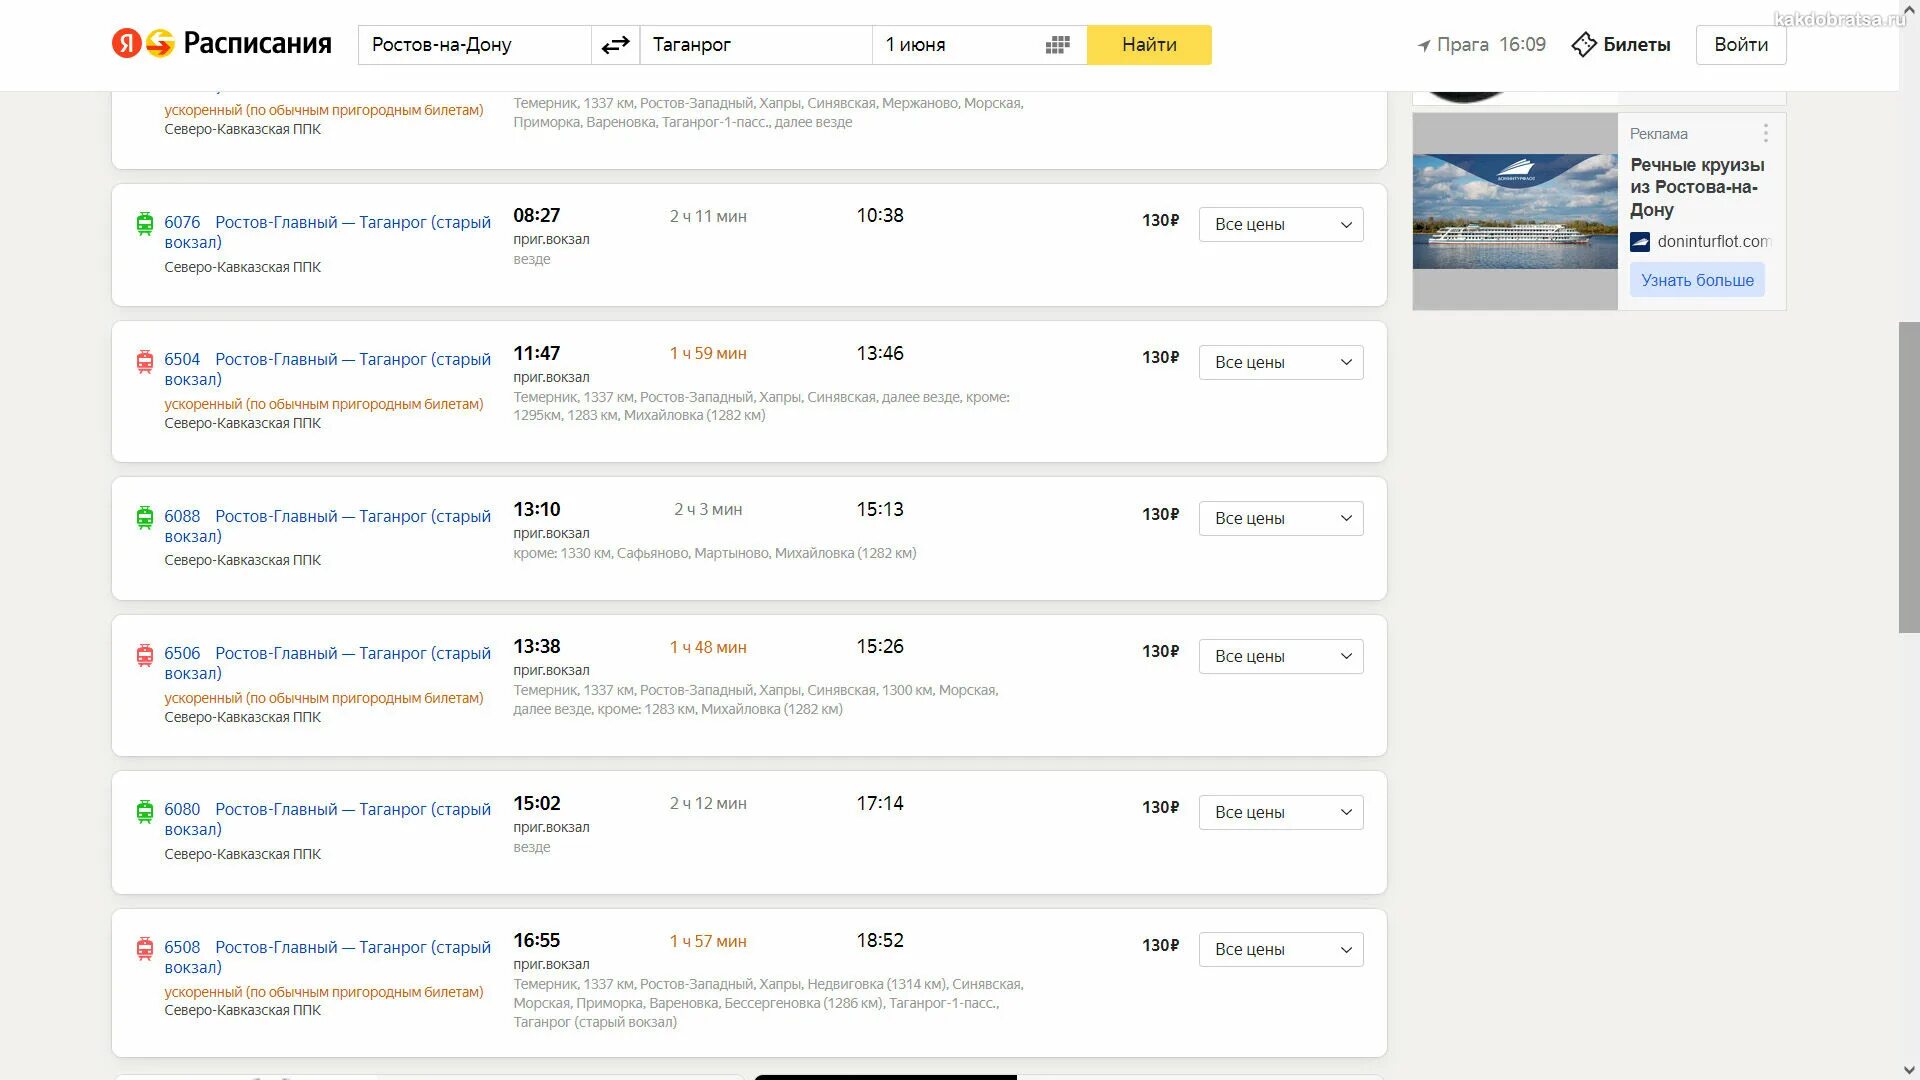Click 'Узнать больше' advertisement link
This screenshot has width=1920, height=1080.
click(1697, 280)
